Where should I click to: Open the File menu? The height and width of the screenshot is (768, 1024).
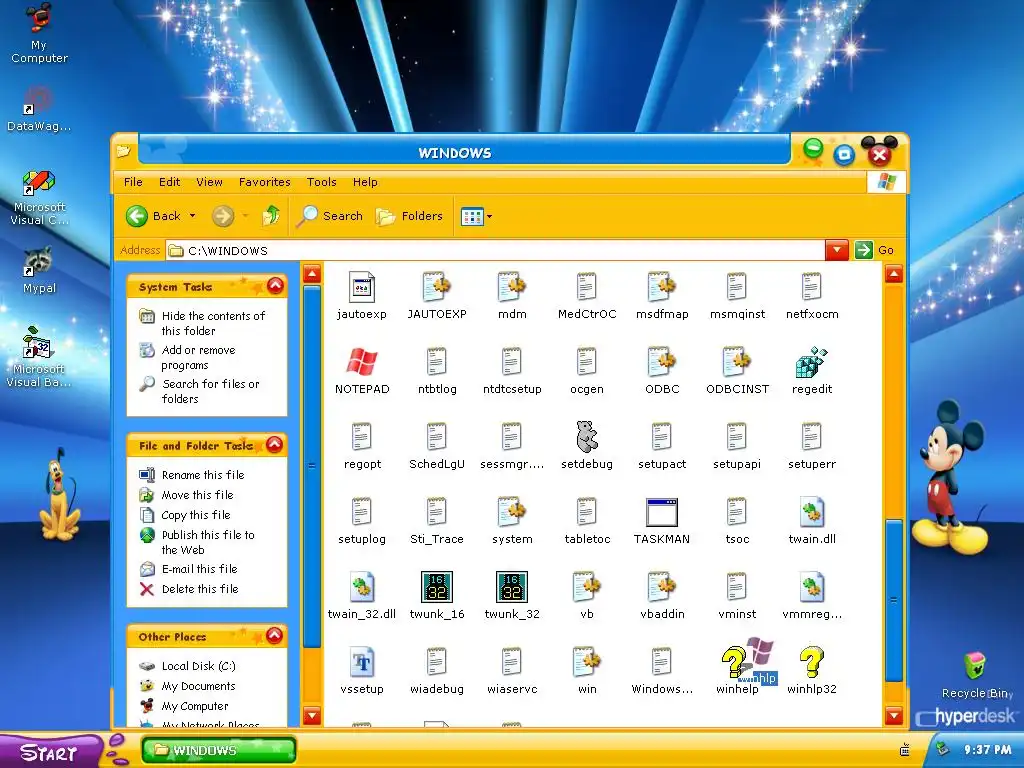[133, 182]
